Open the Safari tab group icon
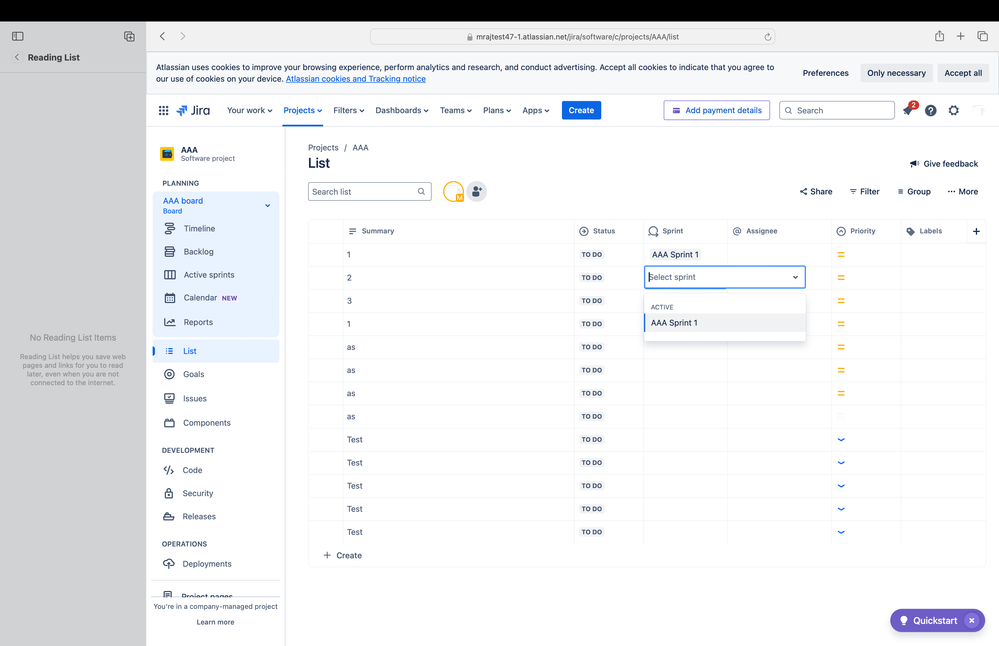 (129, 36)
